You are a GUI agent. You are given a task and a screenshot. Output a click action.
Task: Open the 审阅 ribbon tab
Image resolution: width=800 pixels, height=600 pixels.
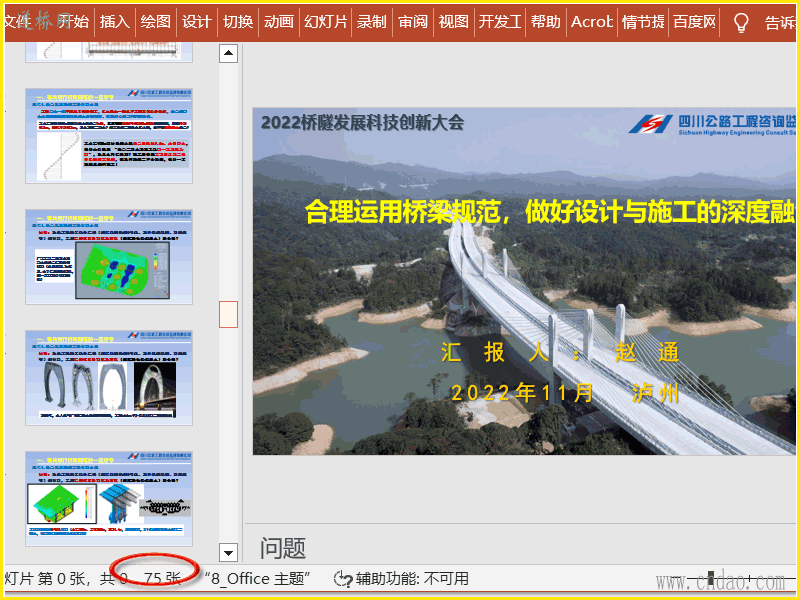(413, 22)
